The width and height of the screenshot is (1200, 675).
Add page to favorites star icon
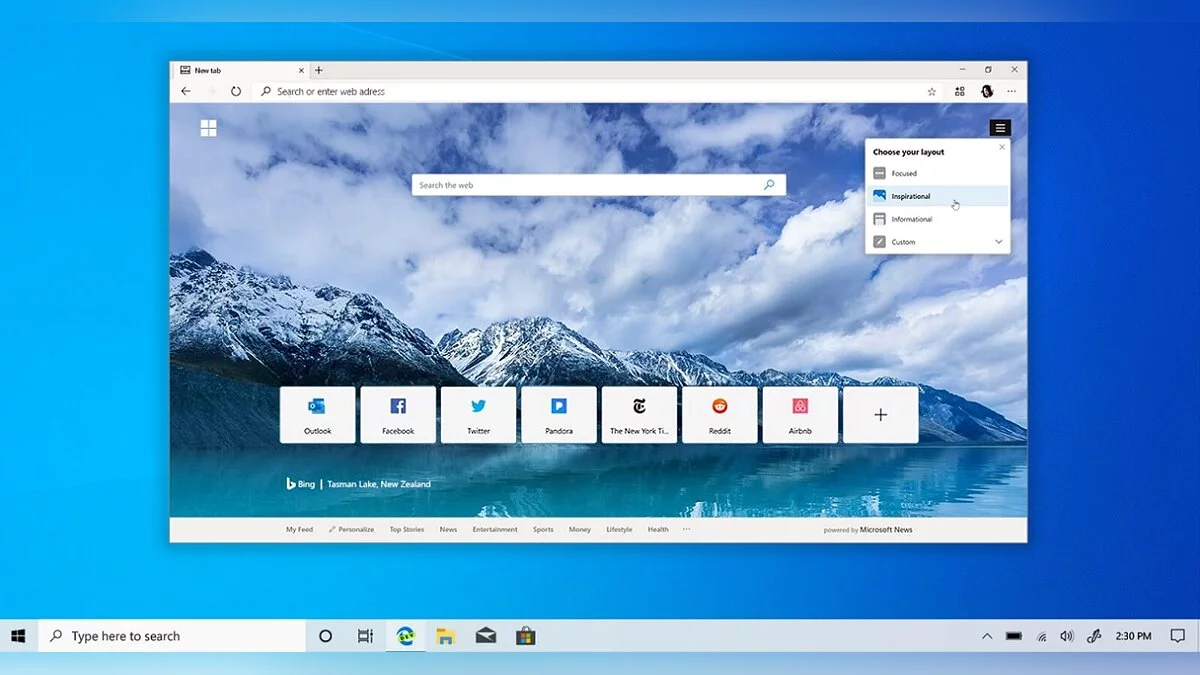[932, 91]
